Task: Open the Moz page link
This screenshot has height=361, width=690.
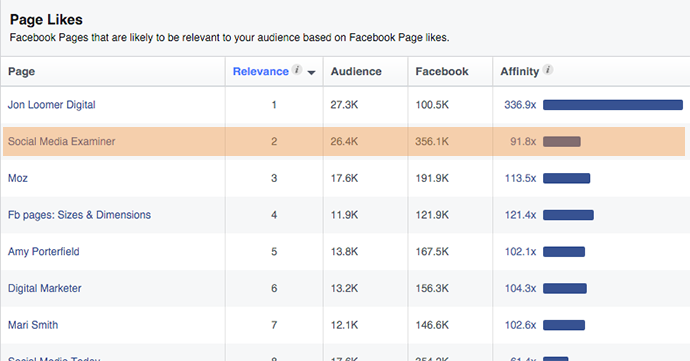Action: 18,178
